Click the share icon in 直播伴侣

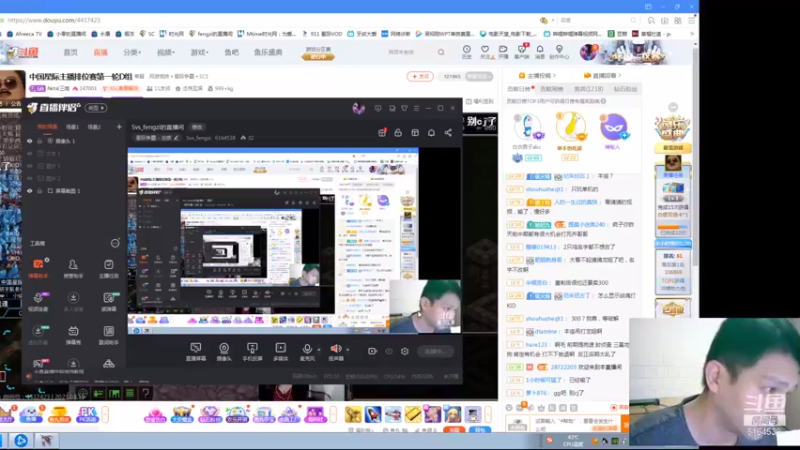[448, 133]
